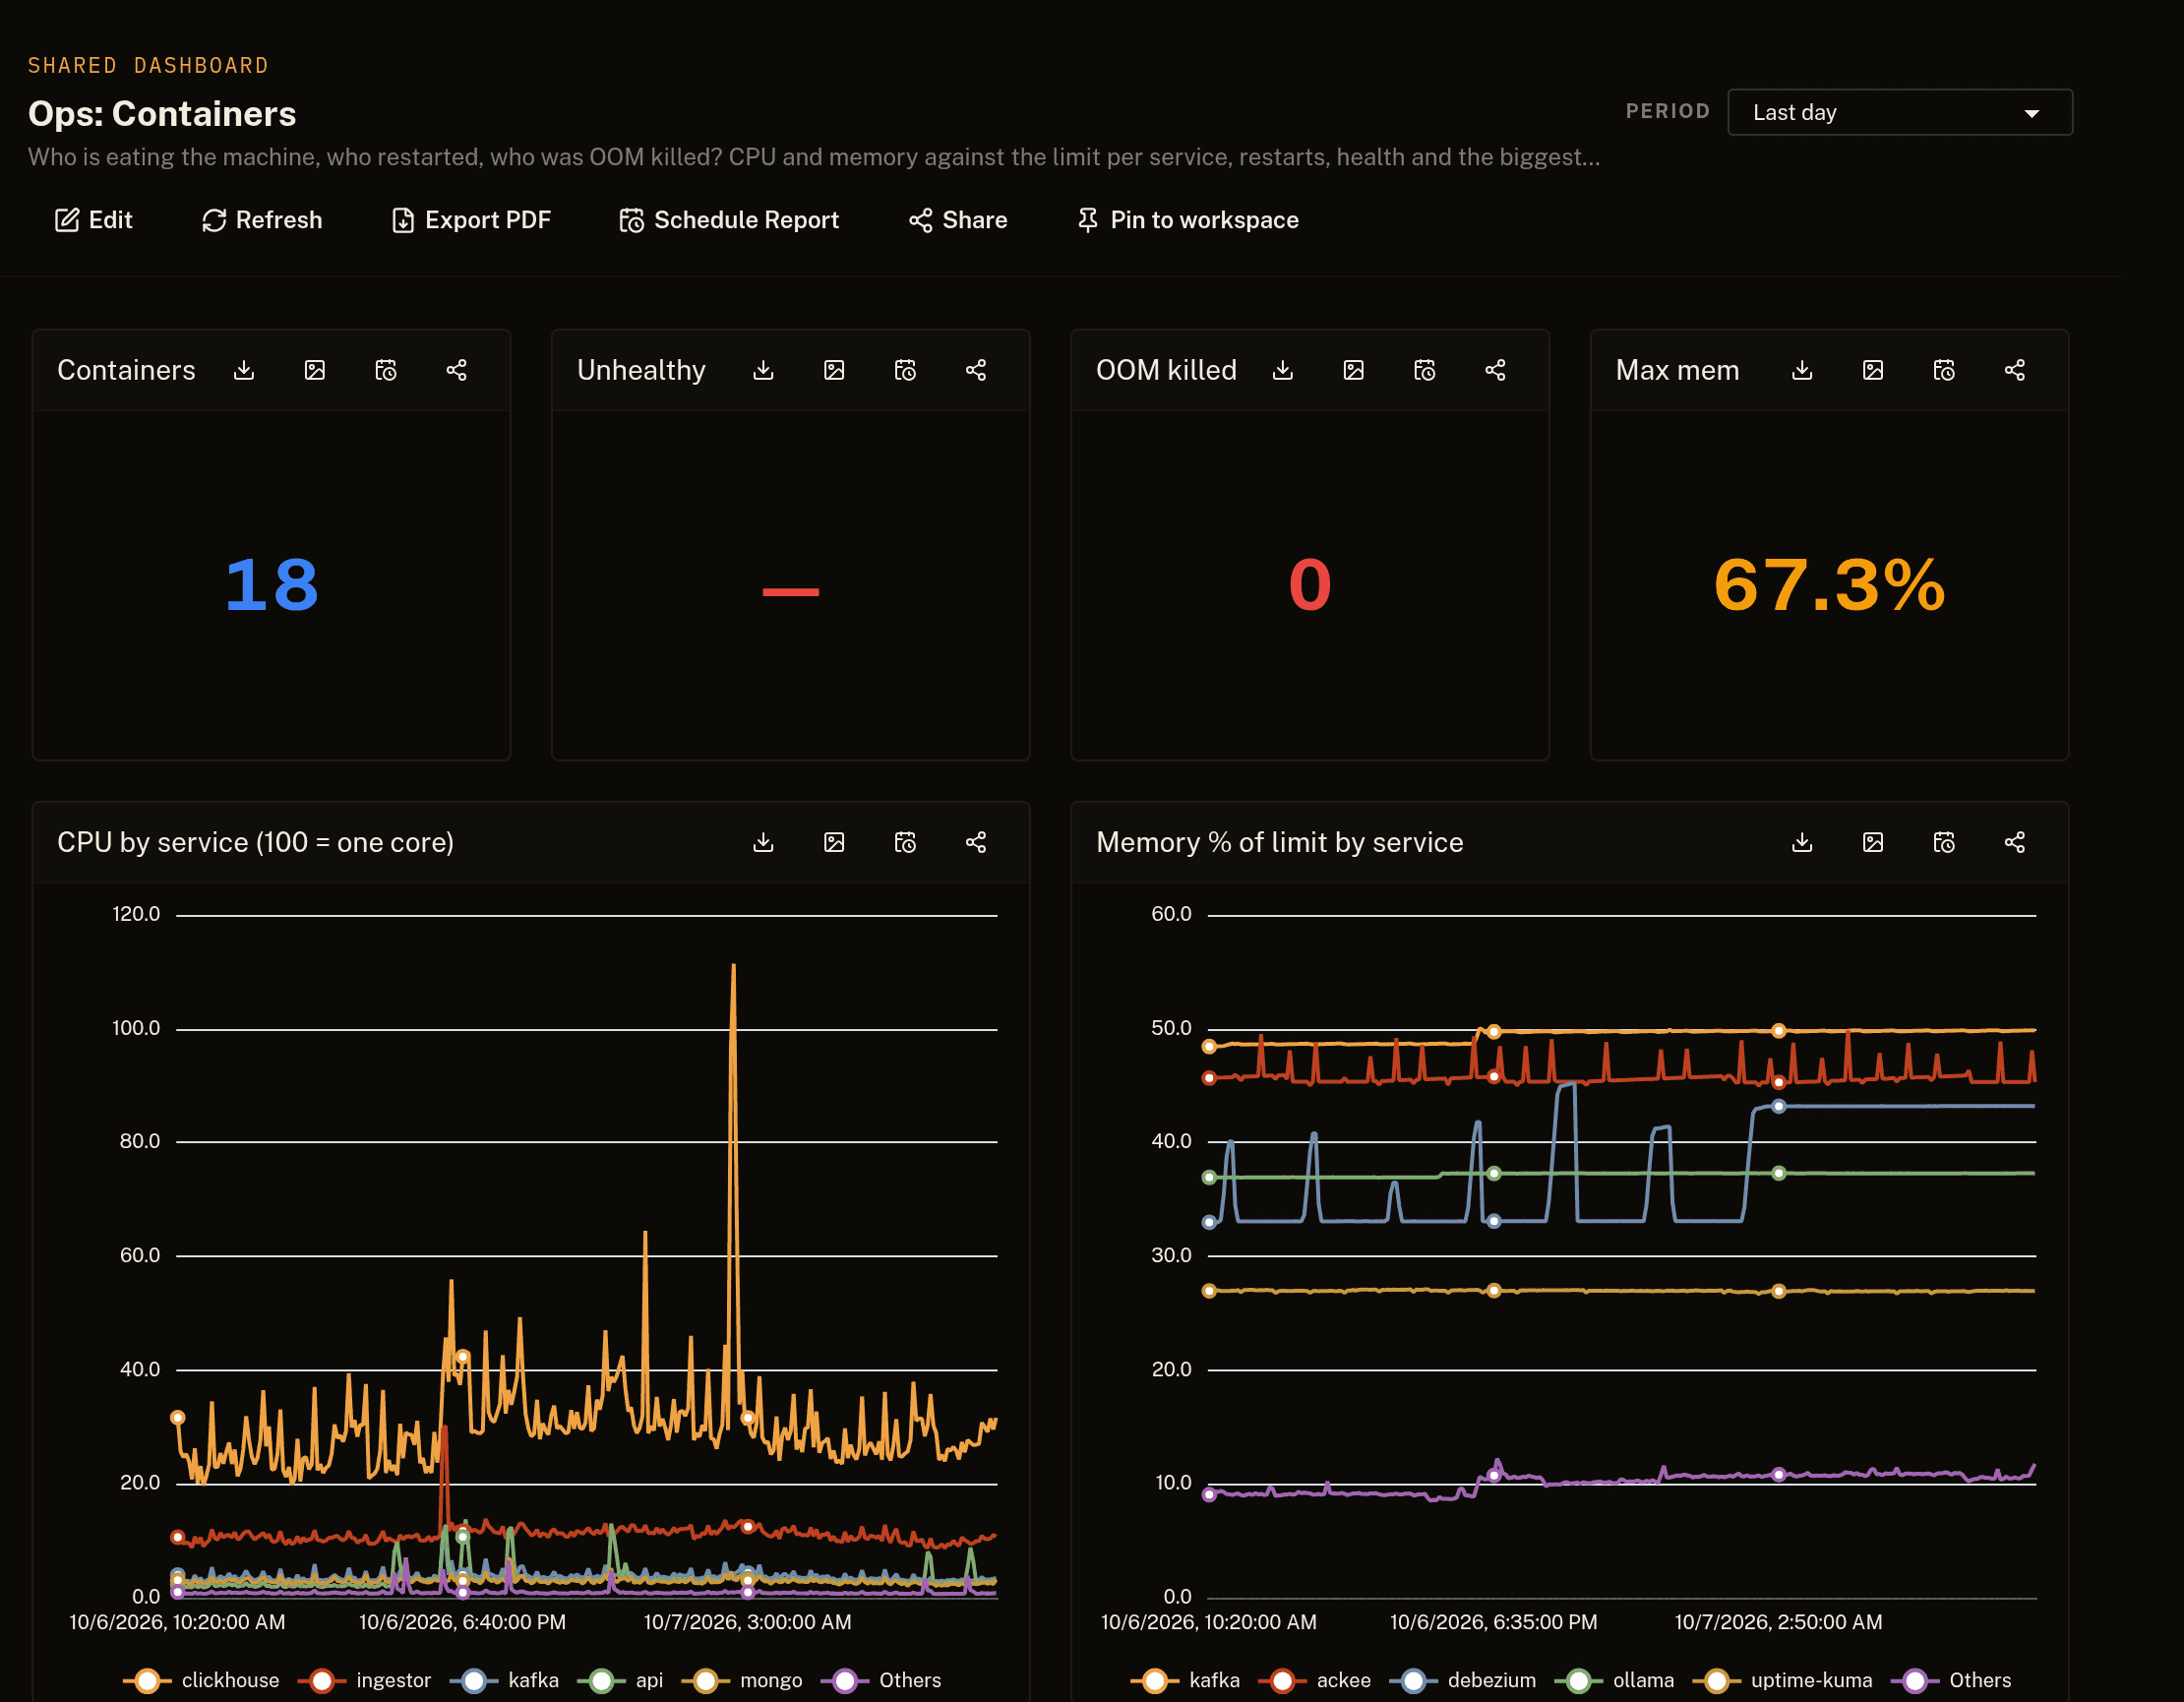
Task: Click the Memory % of limit by service title
Action: coord(1279,842)
